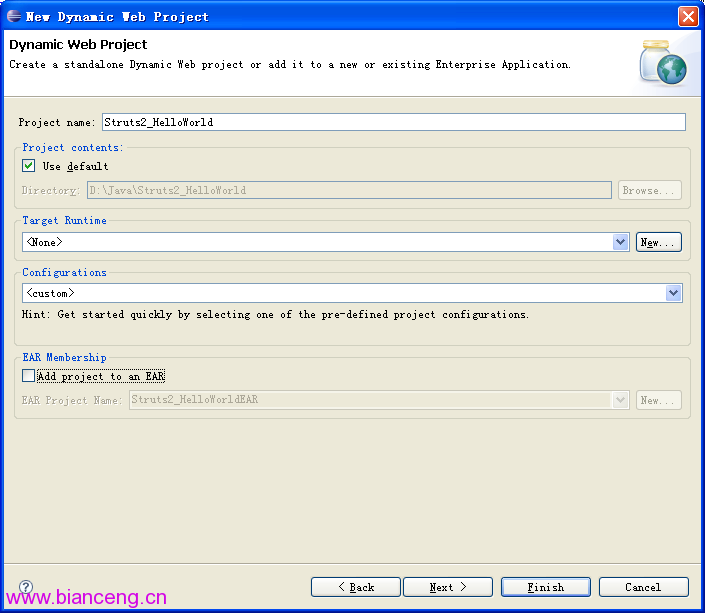Viewport: 705px width, 613px height.
Task: Uncheck the Use default checkbox
Action: [28, 166]
